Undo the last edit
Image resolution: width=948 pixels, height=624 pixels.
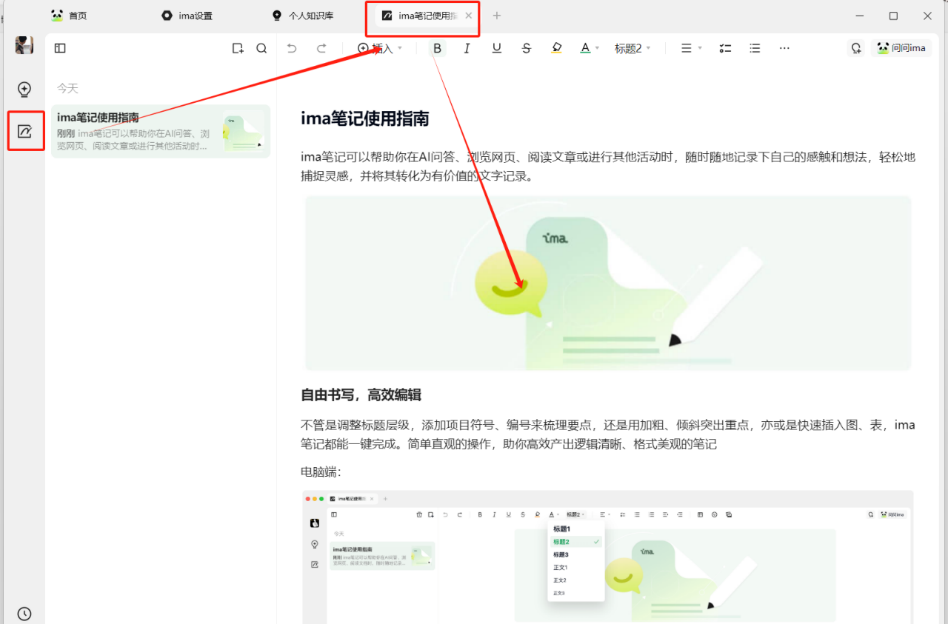tap(292, 48)
